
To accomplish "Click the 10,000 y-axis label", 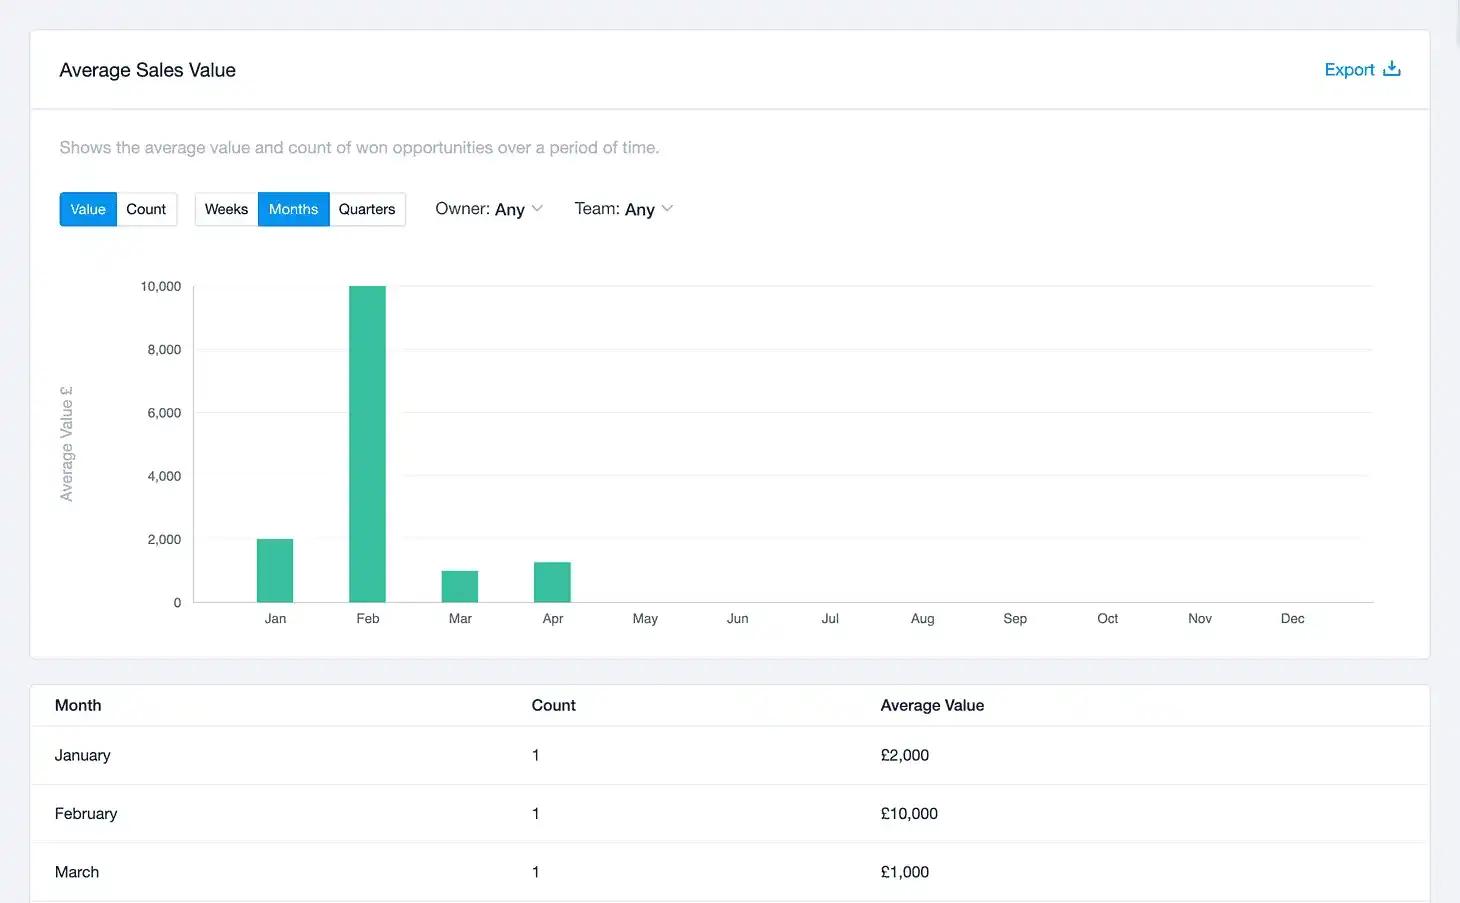I will (161, 286).
